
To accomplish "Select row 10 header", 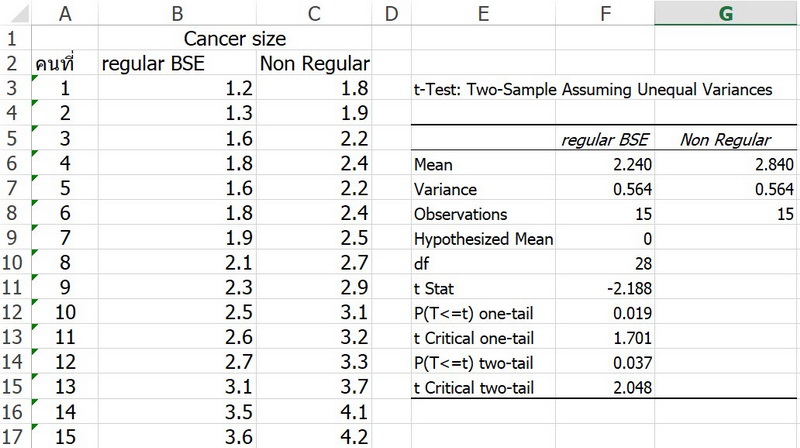I will 12,262.
